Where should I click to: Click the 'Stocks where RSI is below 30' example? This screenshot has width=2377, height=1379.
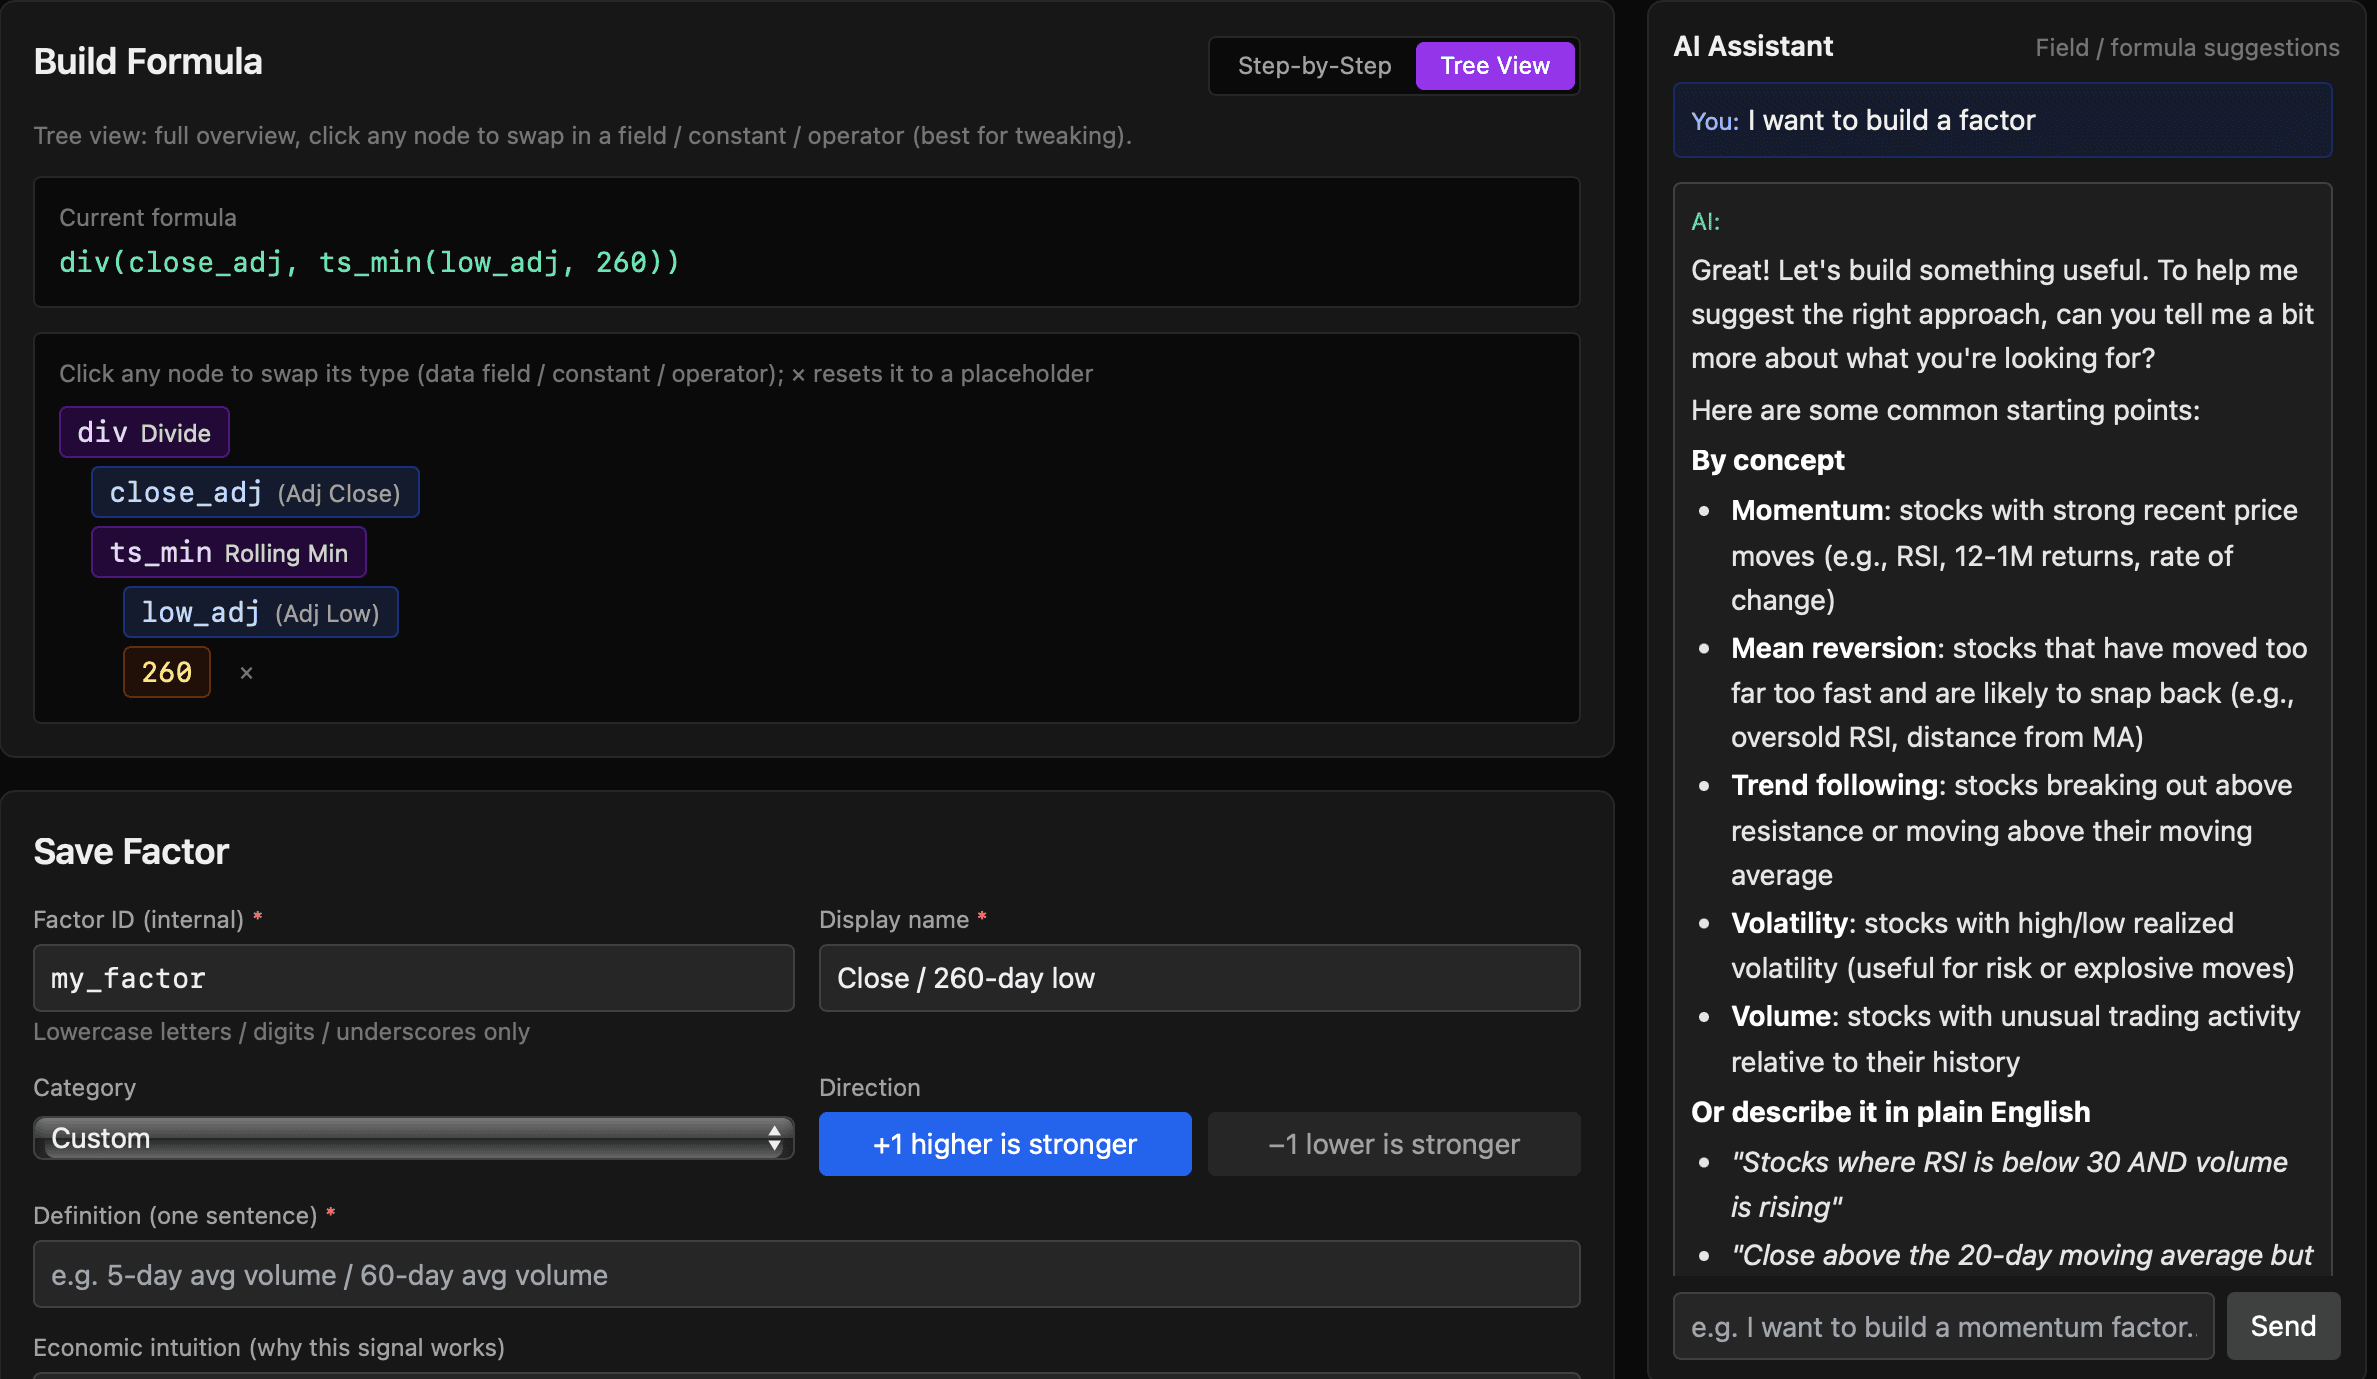tap(2009, 1184)
